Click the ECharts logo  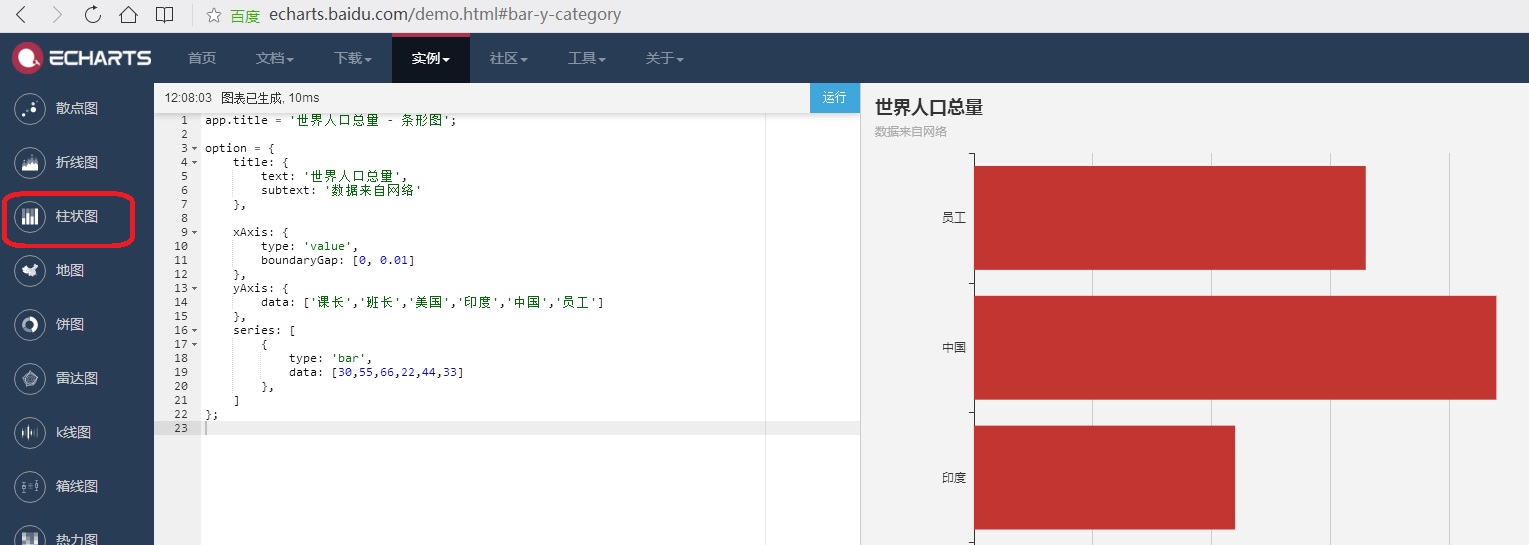pyautogui.click(x=81, y=58)
